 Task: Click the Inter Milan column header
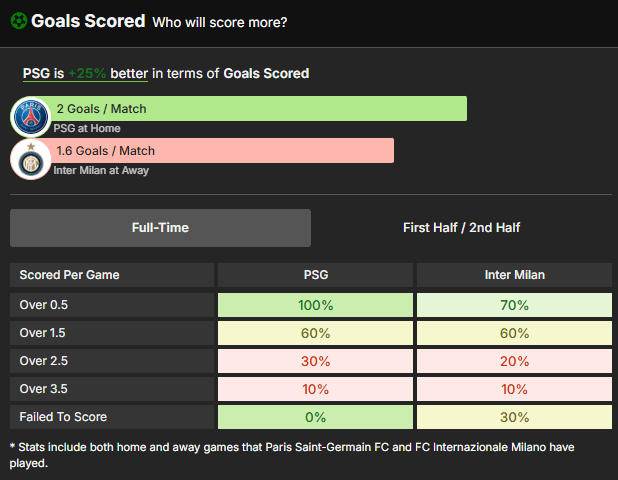click(x=514, y=275)
